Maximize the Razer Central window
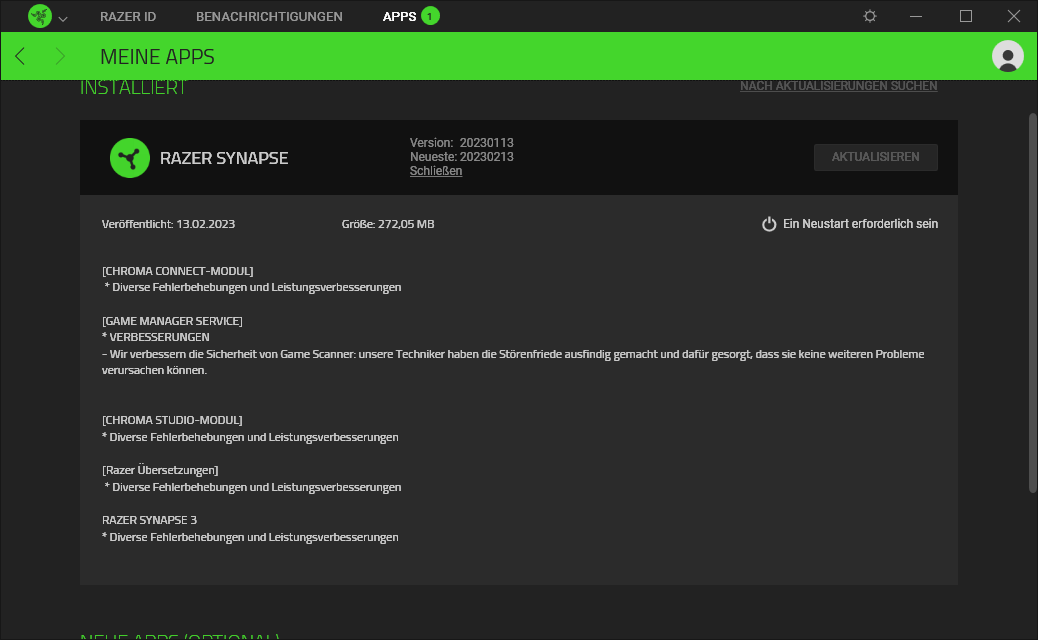Viewport: 1038px width, 640px height. pos(966,16)
